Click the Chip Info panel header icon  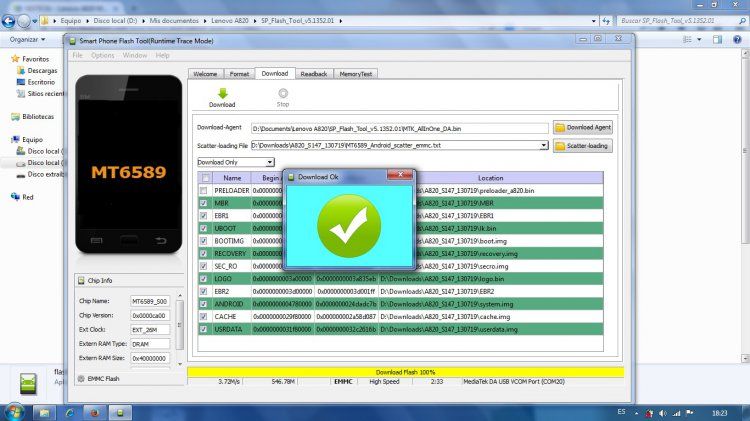81,280
